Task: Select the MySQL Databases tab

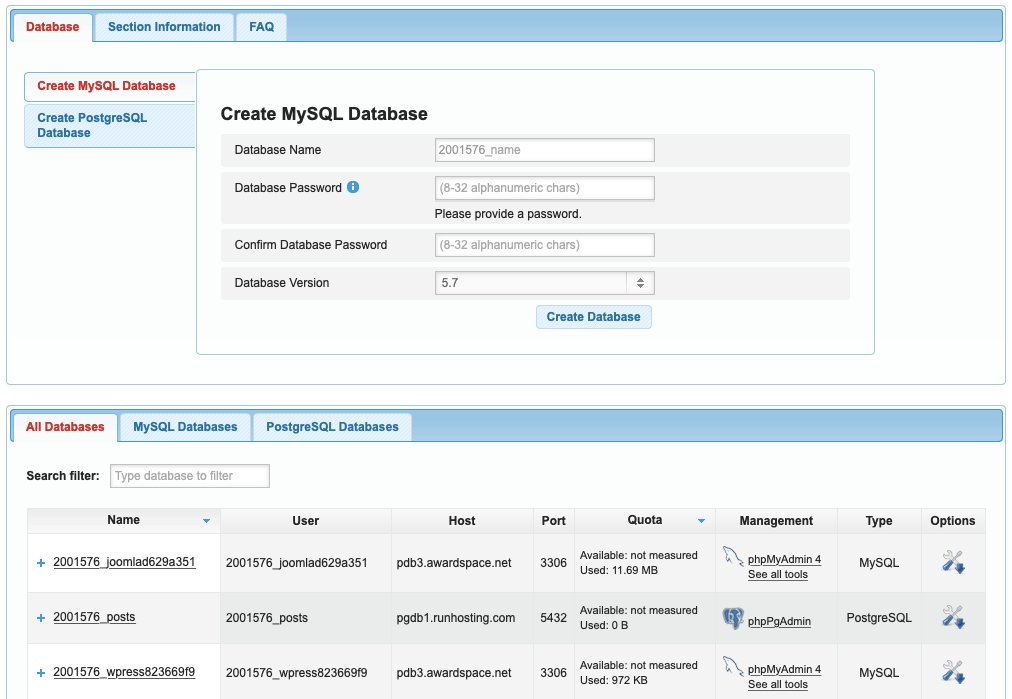Action: (185, 427)
